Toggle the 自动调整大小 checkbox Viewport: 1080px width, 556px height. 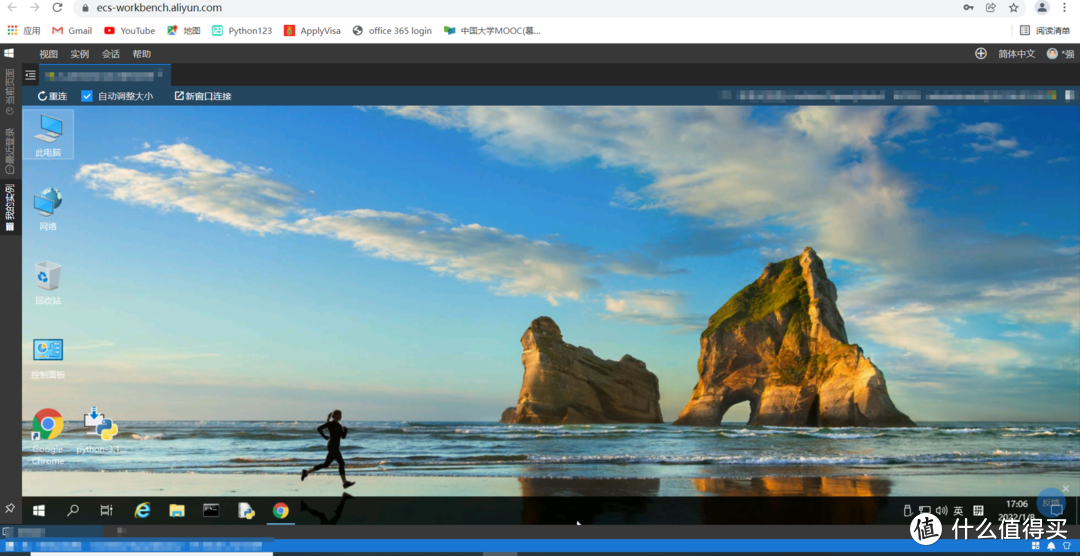(87, 96)
